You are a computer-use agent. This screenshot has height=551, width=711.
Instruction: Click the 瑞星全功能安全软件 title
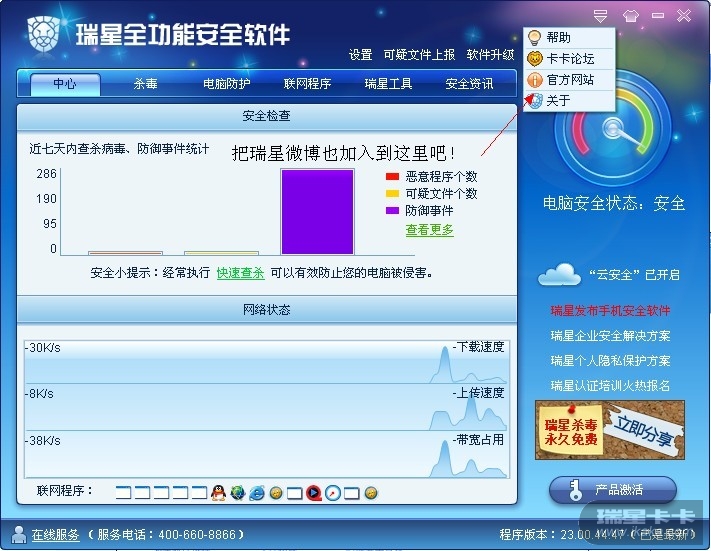tap(182, 34)
